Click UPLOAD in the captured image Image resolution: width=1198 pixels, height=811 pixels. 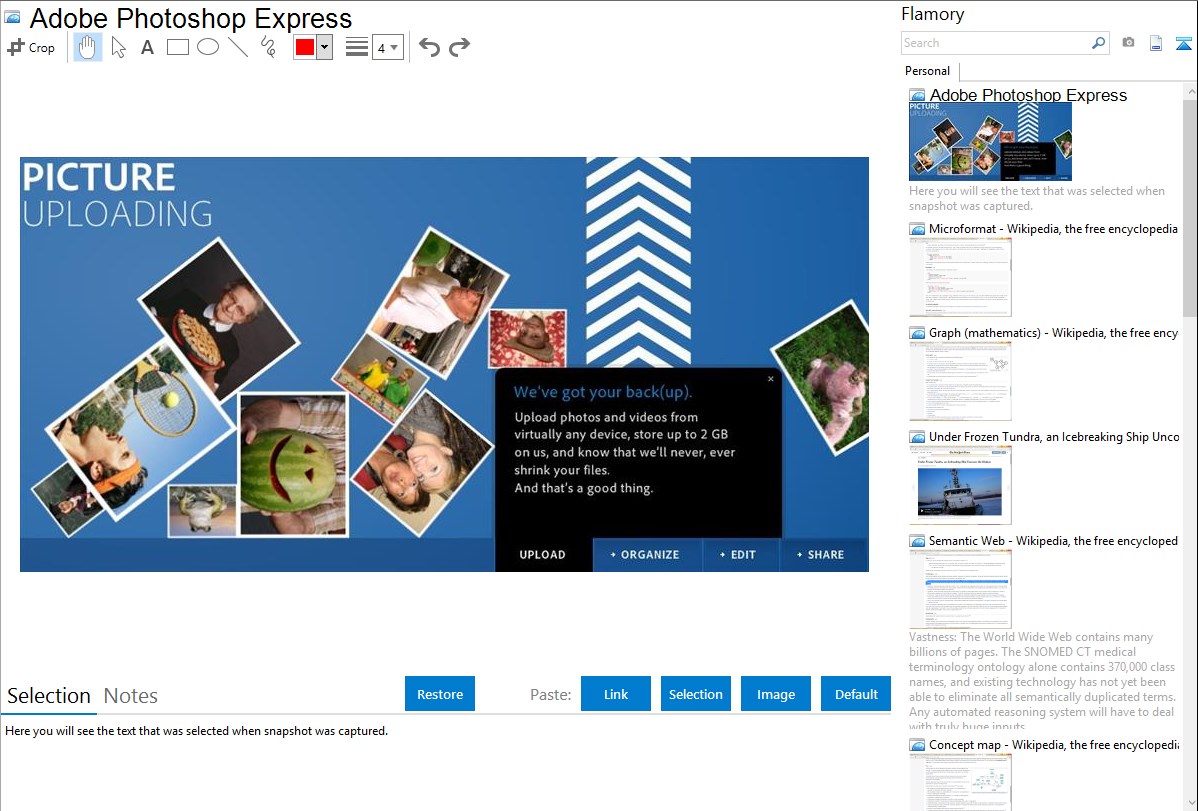tap(542, 555)
